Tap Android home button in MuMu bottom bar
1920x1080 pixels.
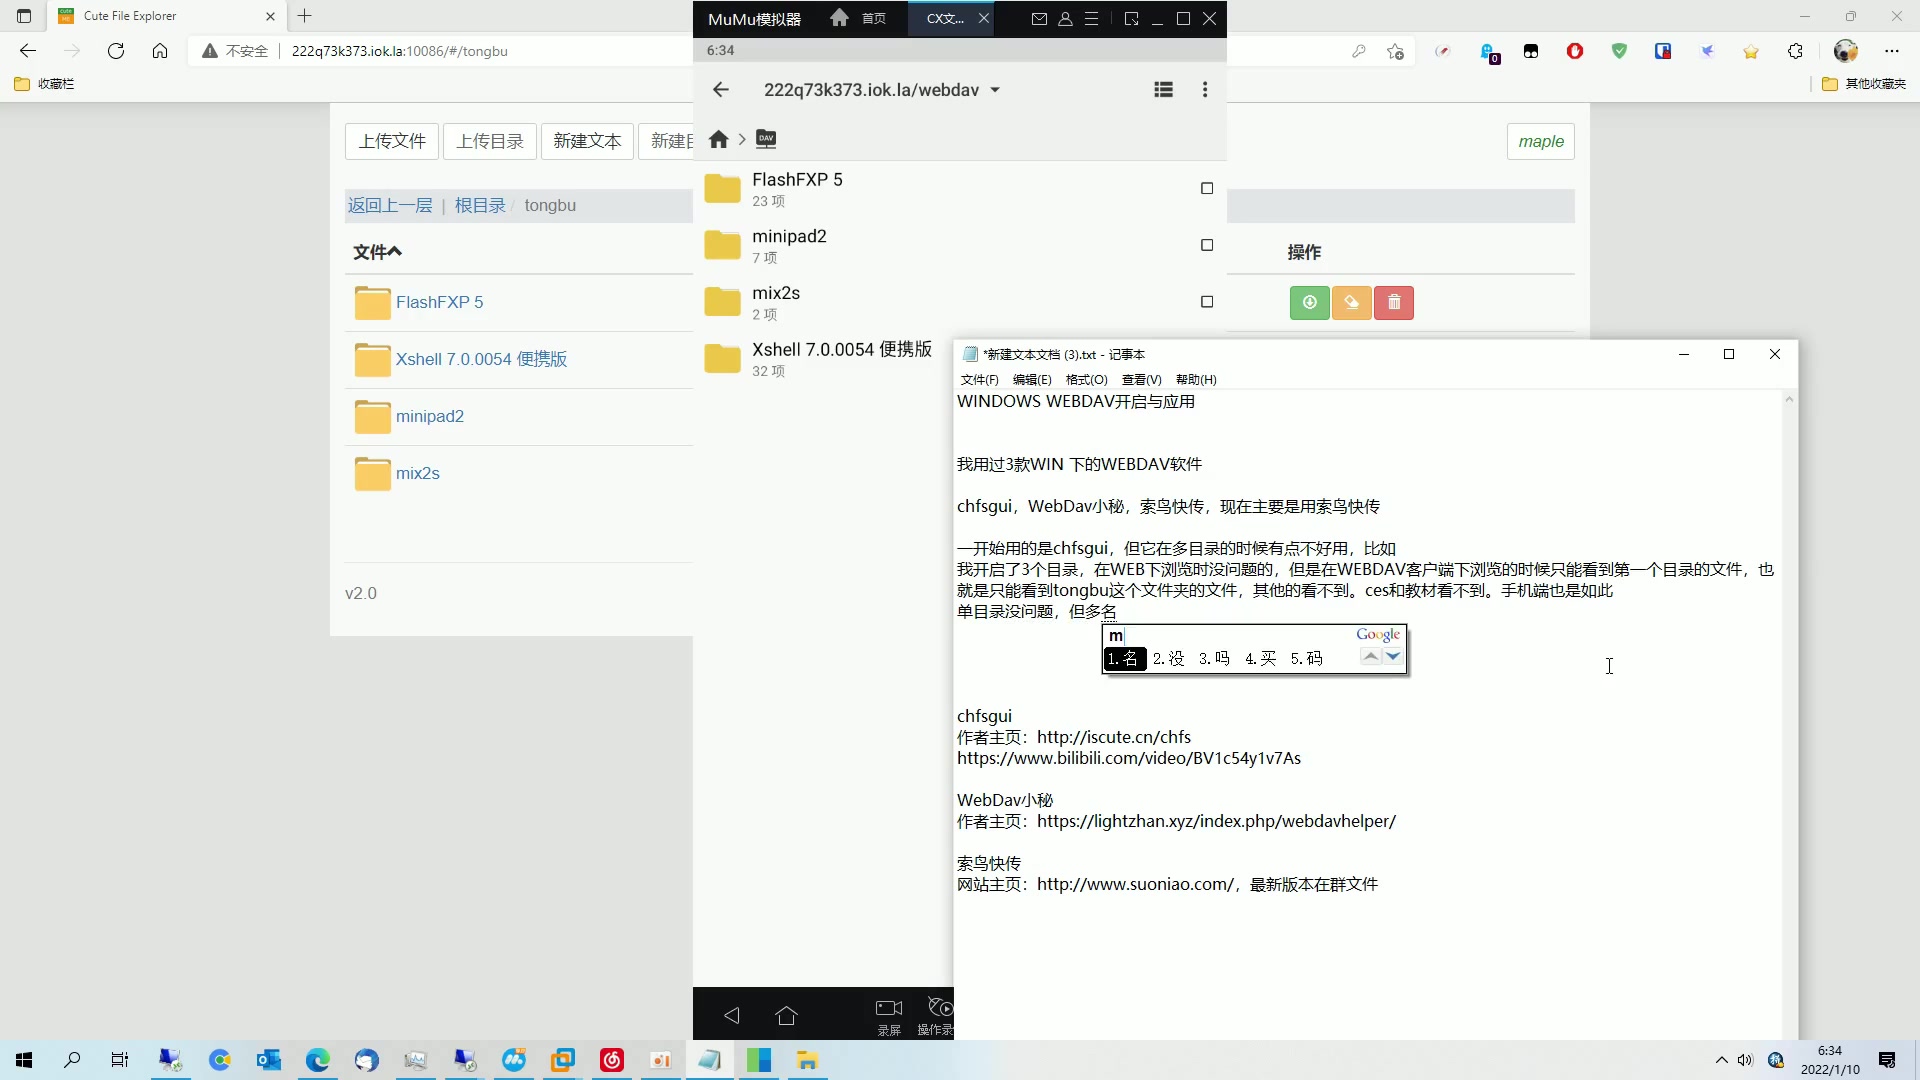(x=786, y=1015)
